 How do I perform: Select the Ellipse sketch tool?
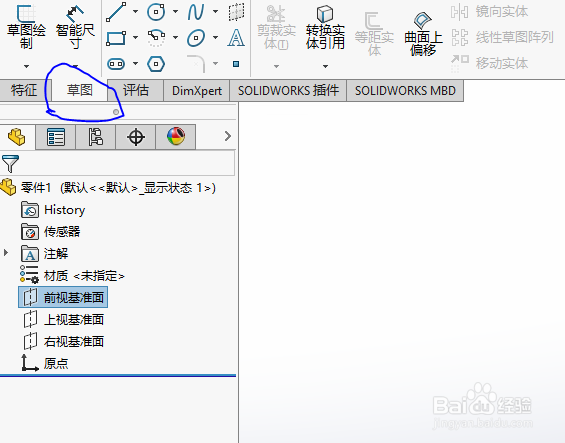tap(196, 37)
